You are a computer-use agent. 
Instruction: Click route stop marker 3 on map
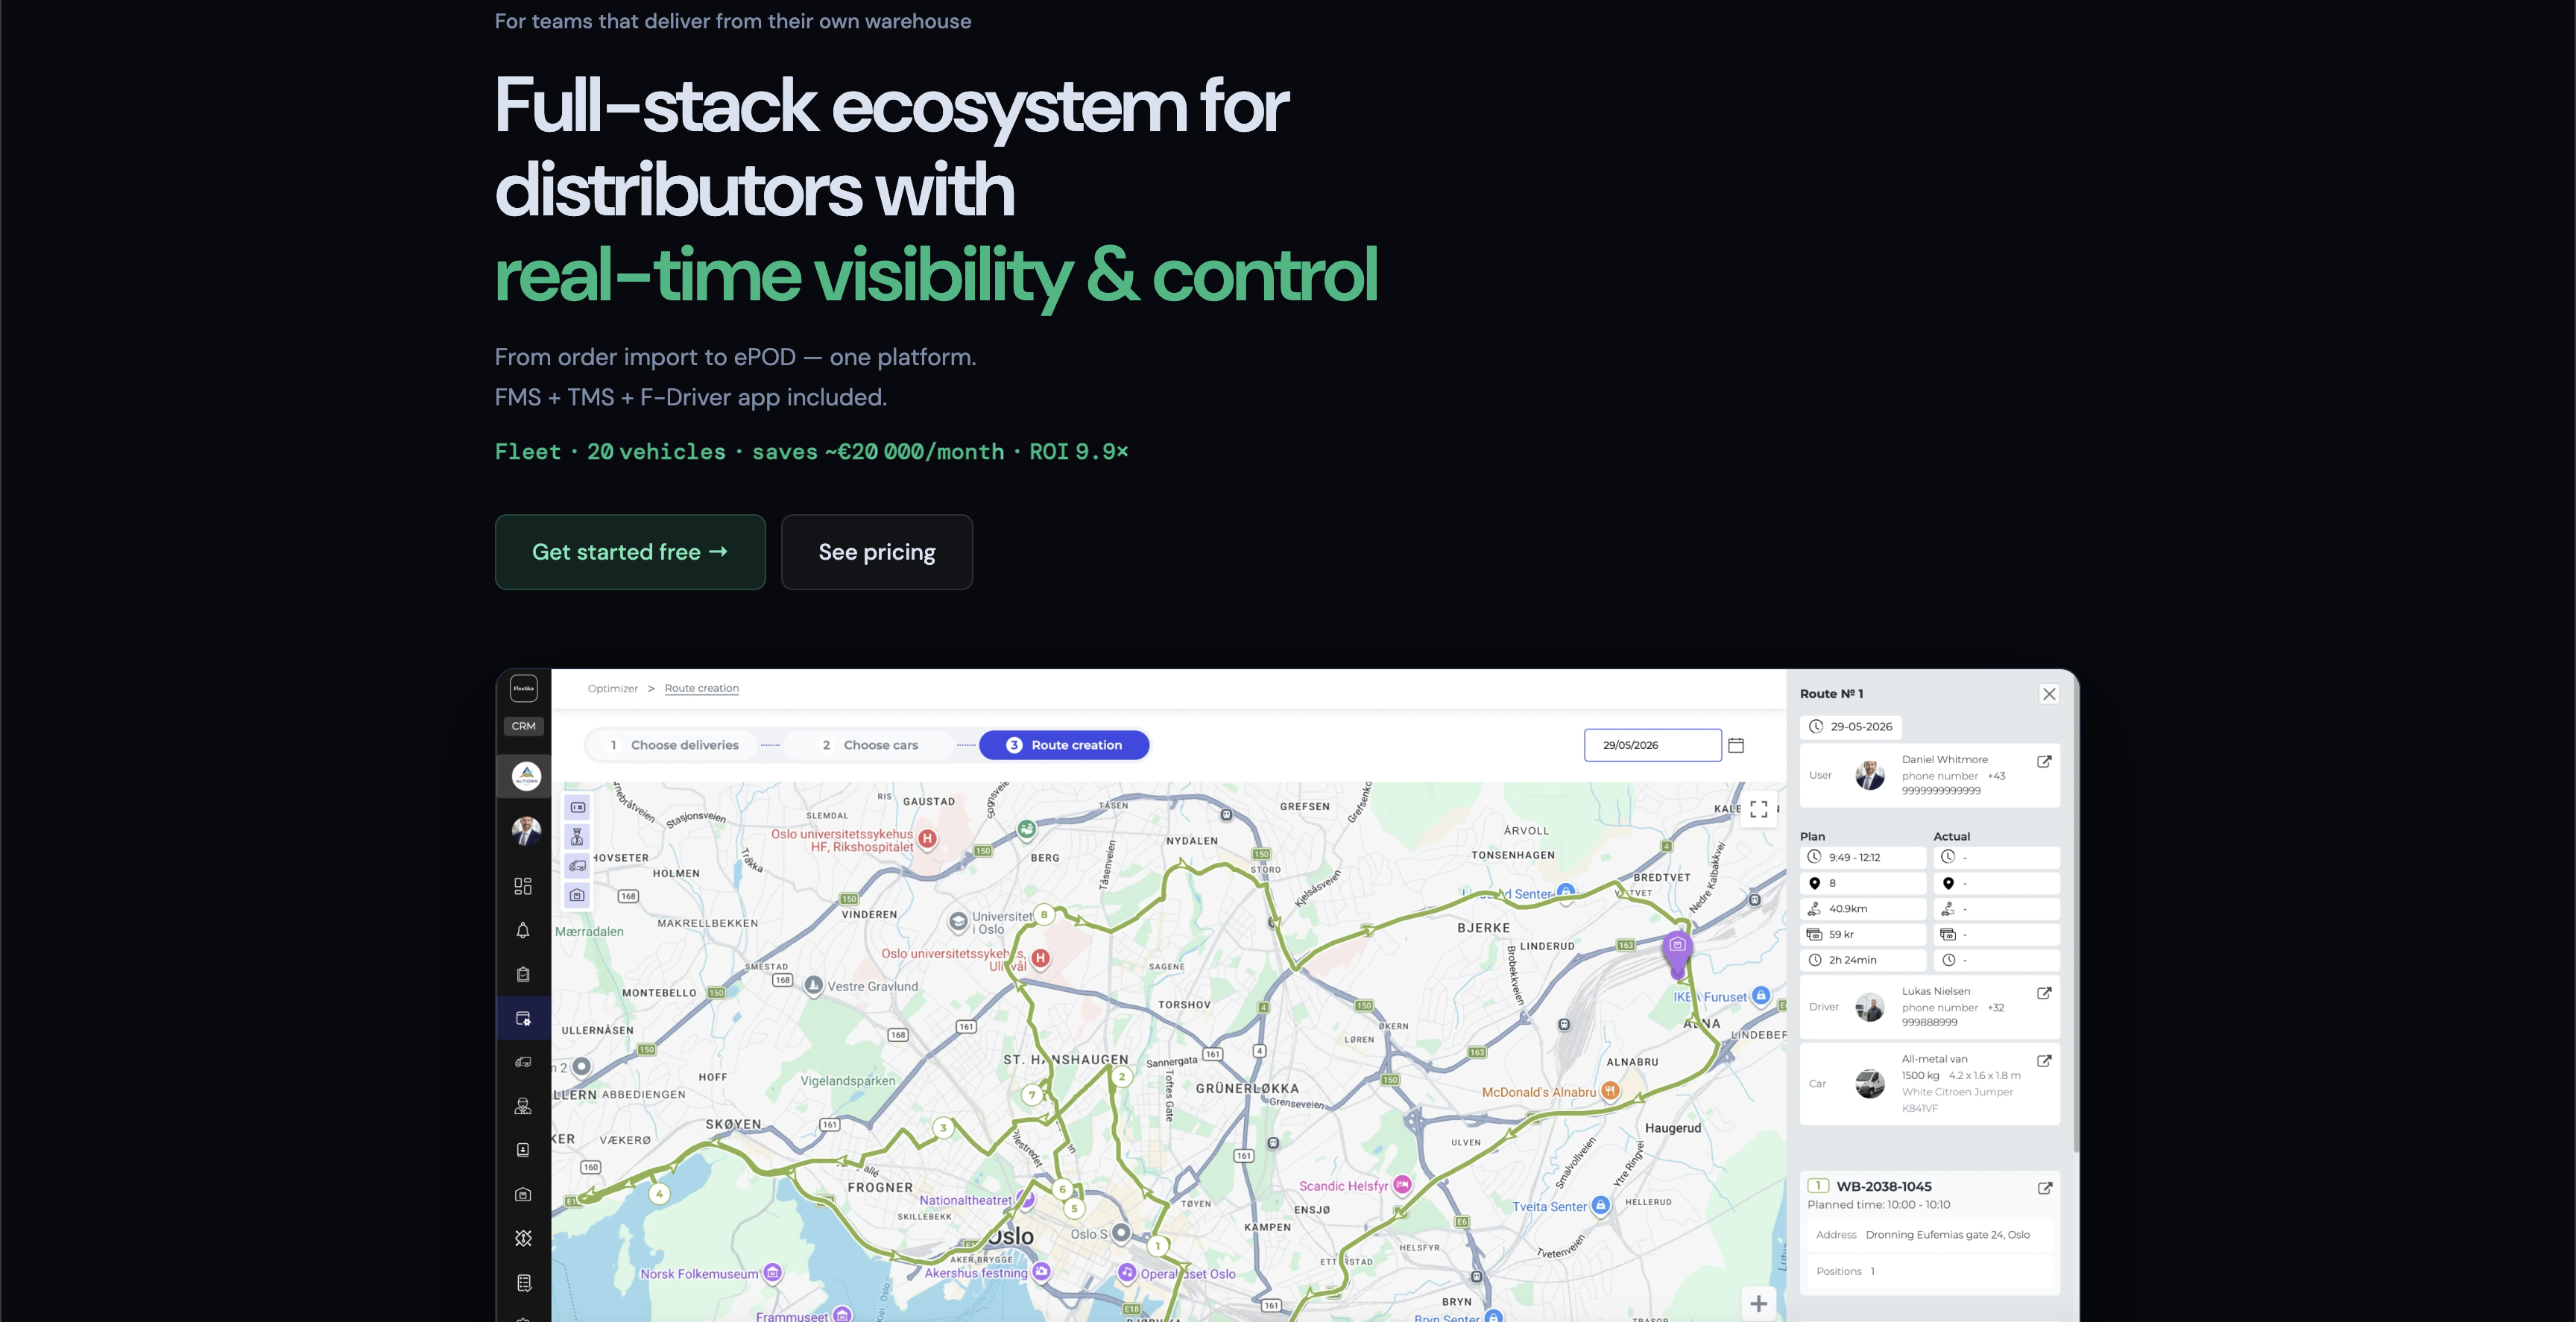(943, 1128)
